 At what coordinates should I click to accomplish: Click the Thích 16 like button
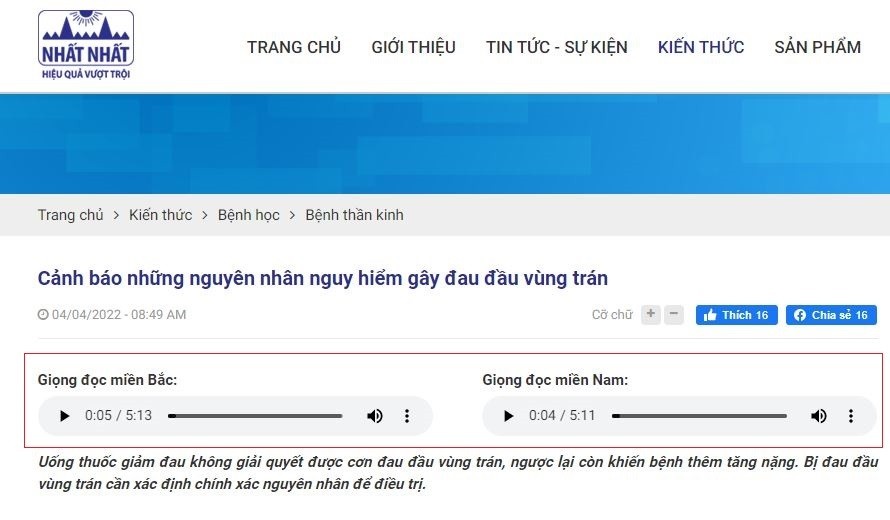[737, 315]
